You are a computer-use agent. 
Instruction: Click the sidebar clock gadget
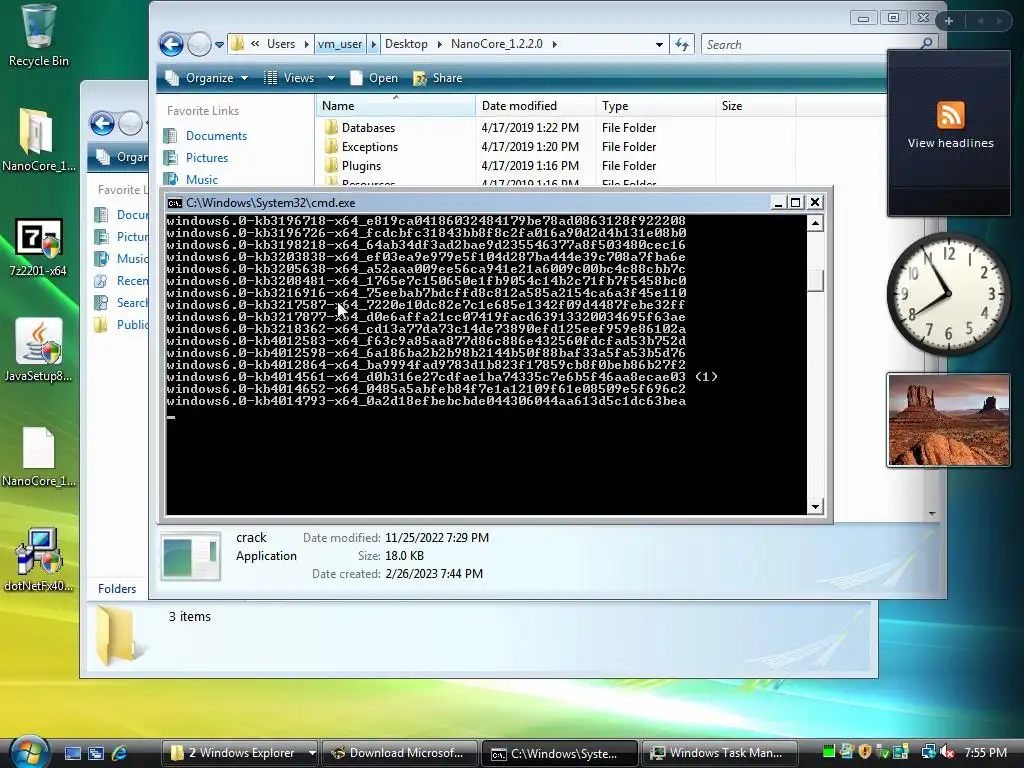[x=948, y=294]
